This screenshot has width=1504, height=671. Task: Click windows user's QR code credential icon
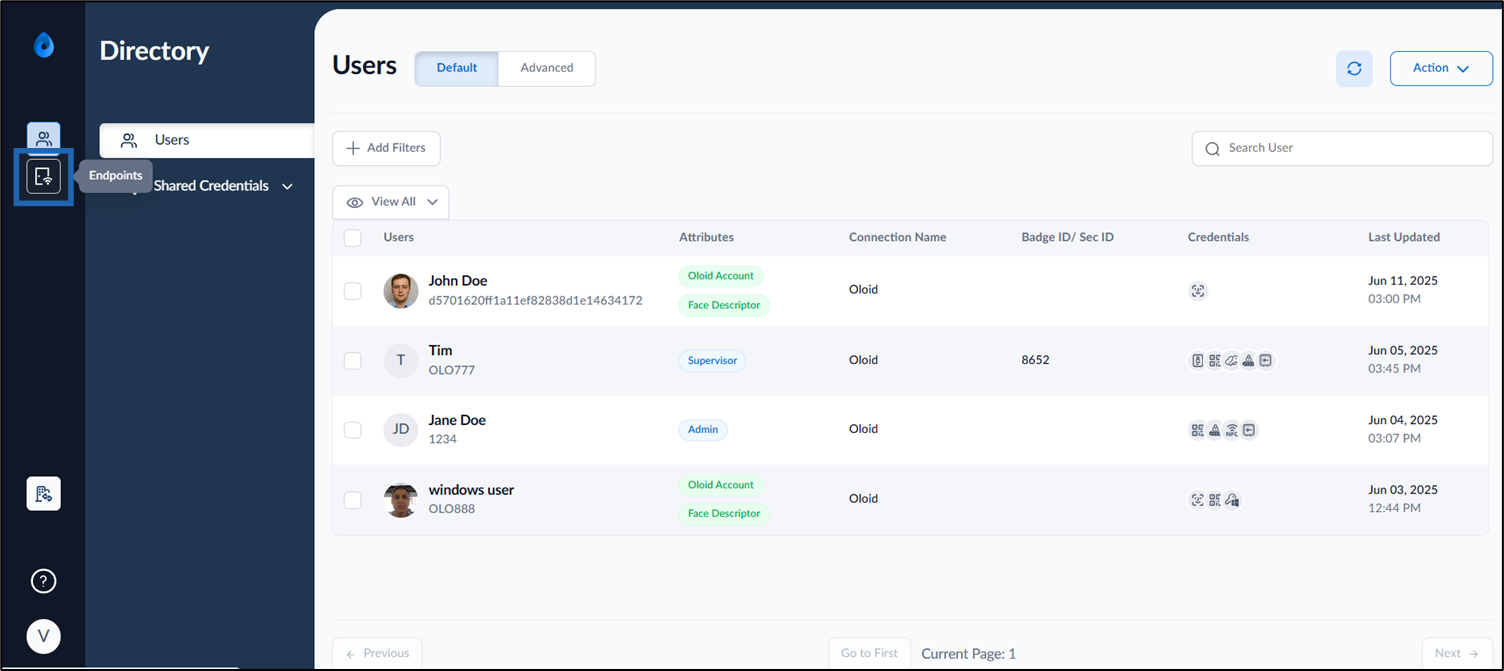click(1214, 500)
